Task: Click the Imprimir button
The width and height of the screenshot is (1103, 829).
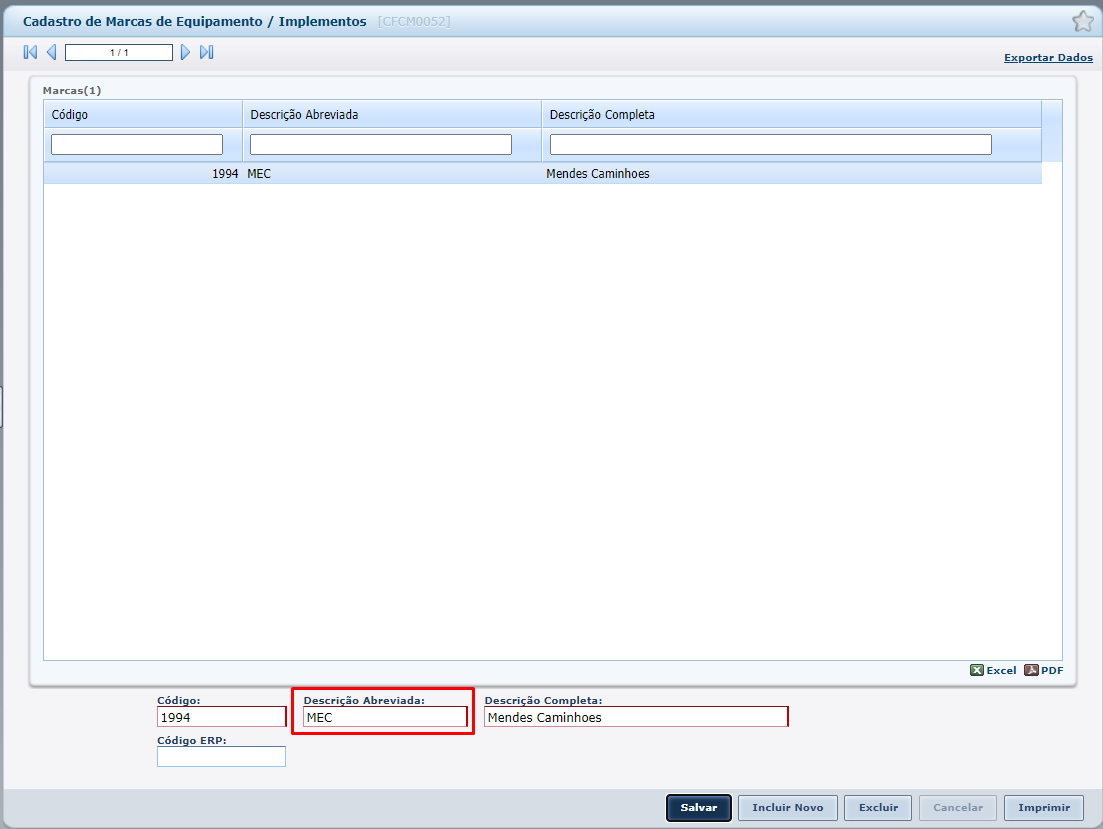Action: [1044, 808]
